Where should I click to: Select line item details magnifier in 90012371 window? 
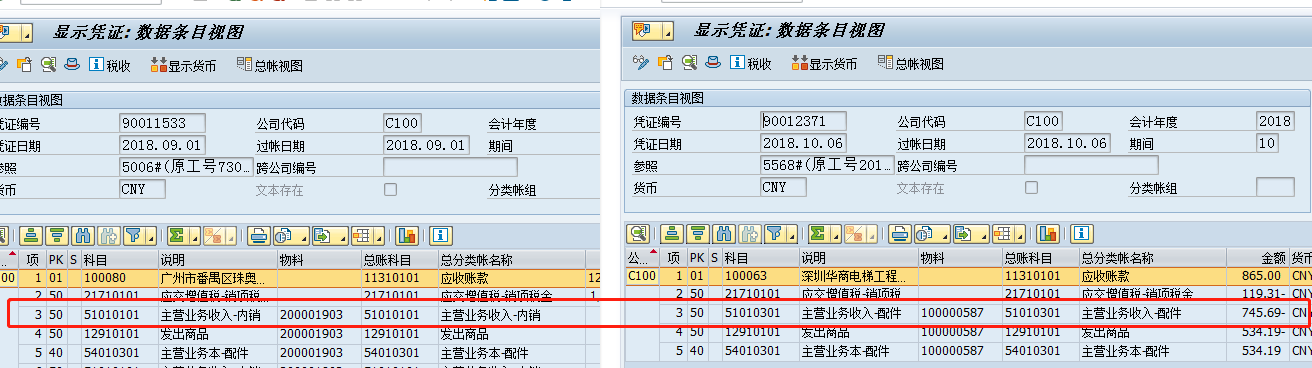coord(689,63)
